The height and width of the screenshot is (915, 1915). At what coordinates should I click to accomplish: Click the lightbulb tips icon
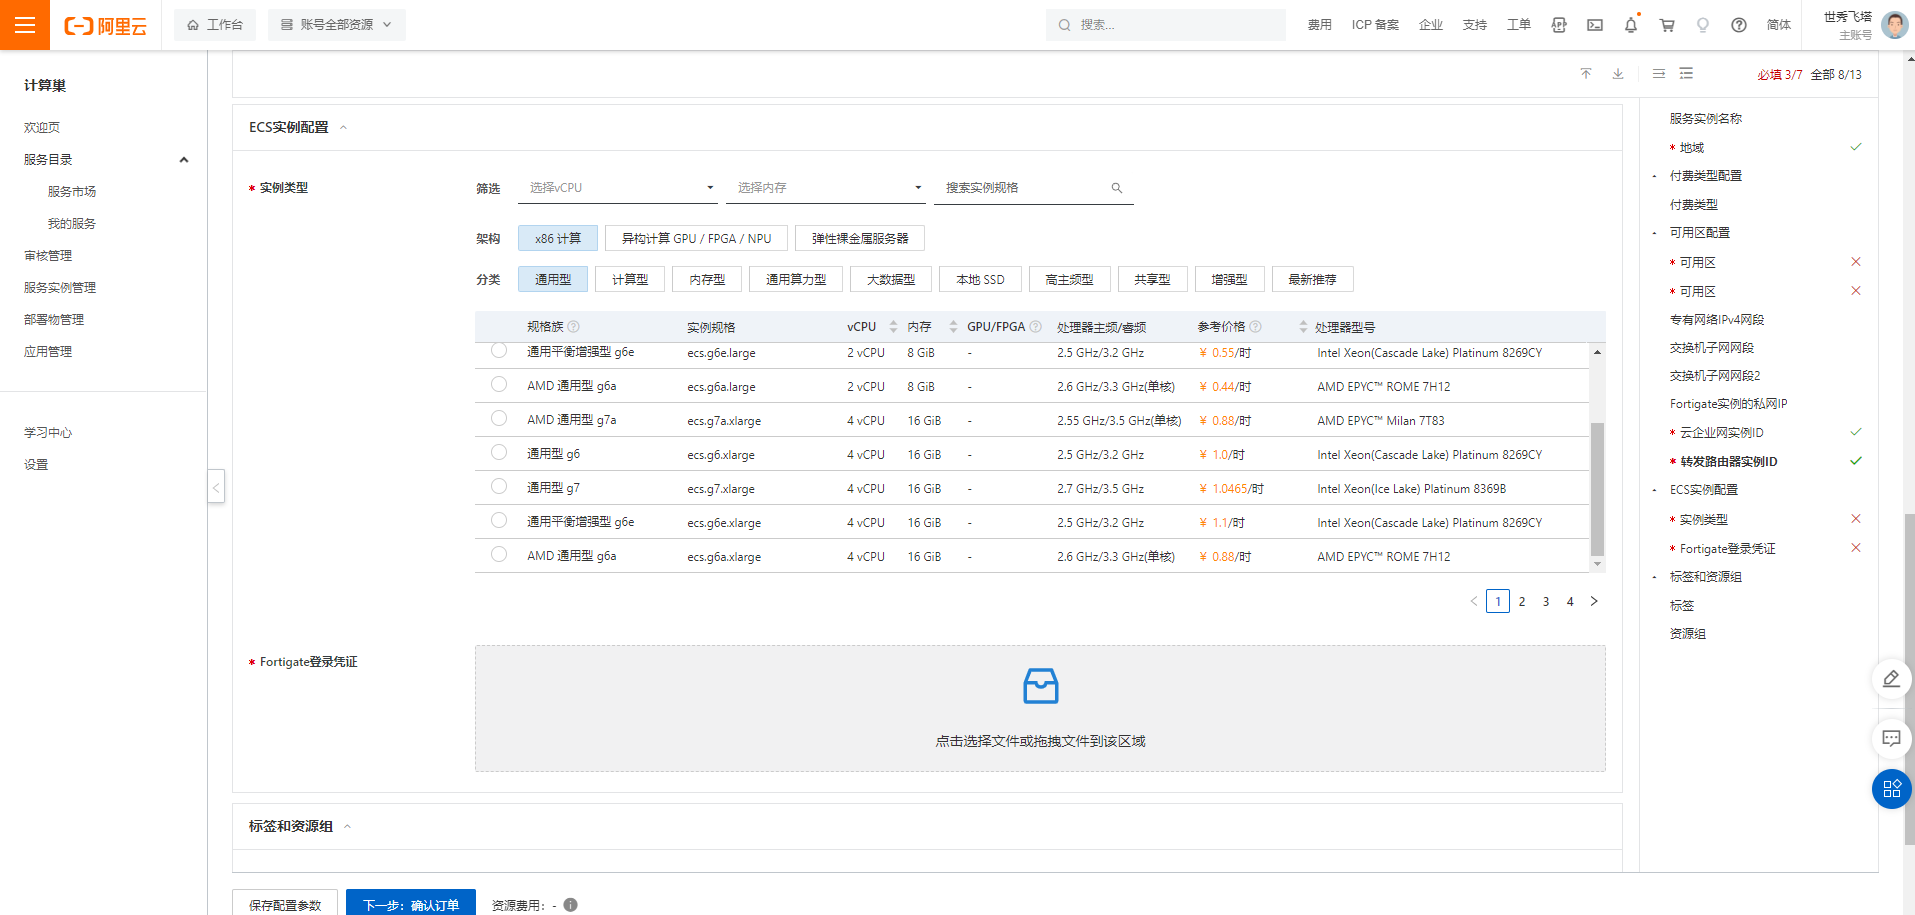[x=1703, y=25]
